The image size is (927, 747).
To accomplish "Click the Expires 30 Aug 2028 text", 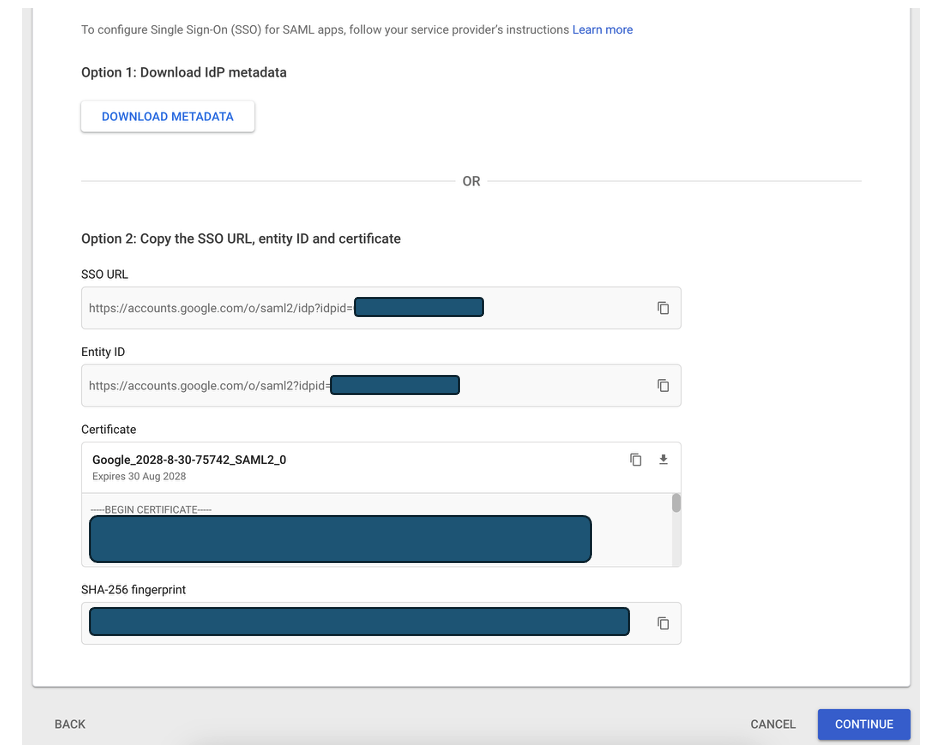I will click(x=139, y=477).
